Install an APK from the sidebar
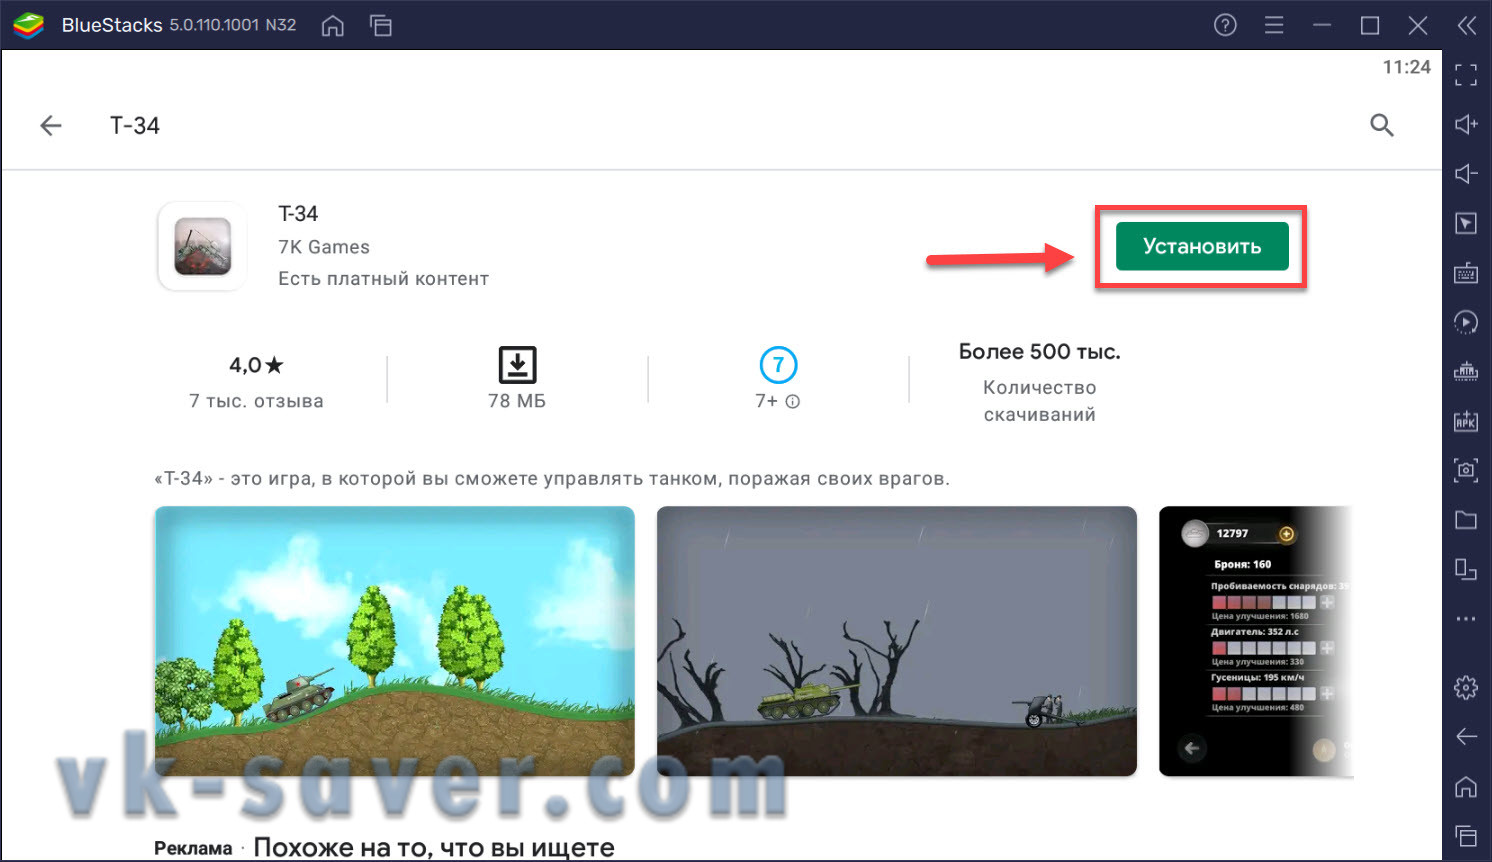 1466,421
